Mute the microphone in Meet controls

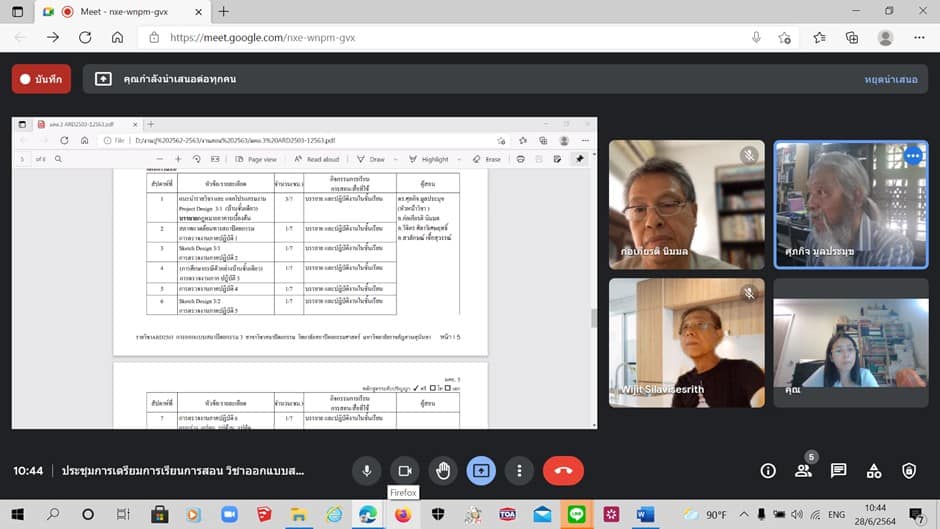click(x=367, y=470)
